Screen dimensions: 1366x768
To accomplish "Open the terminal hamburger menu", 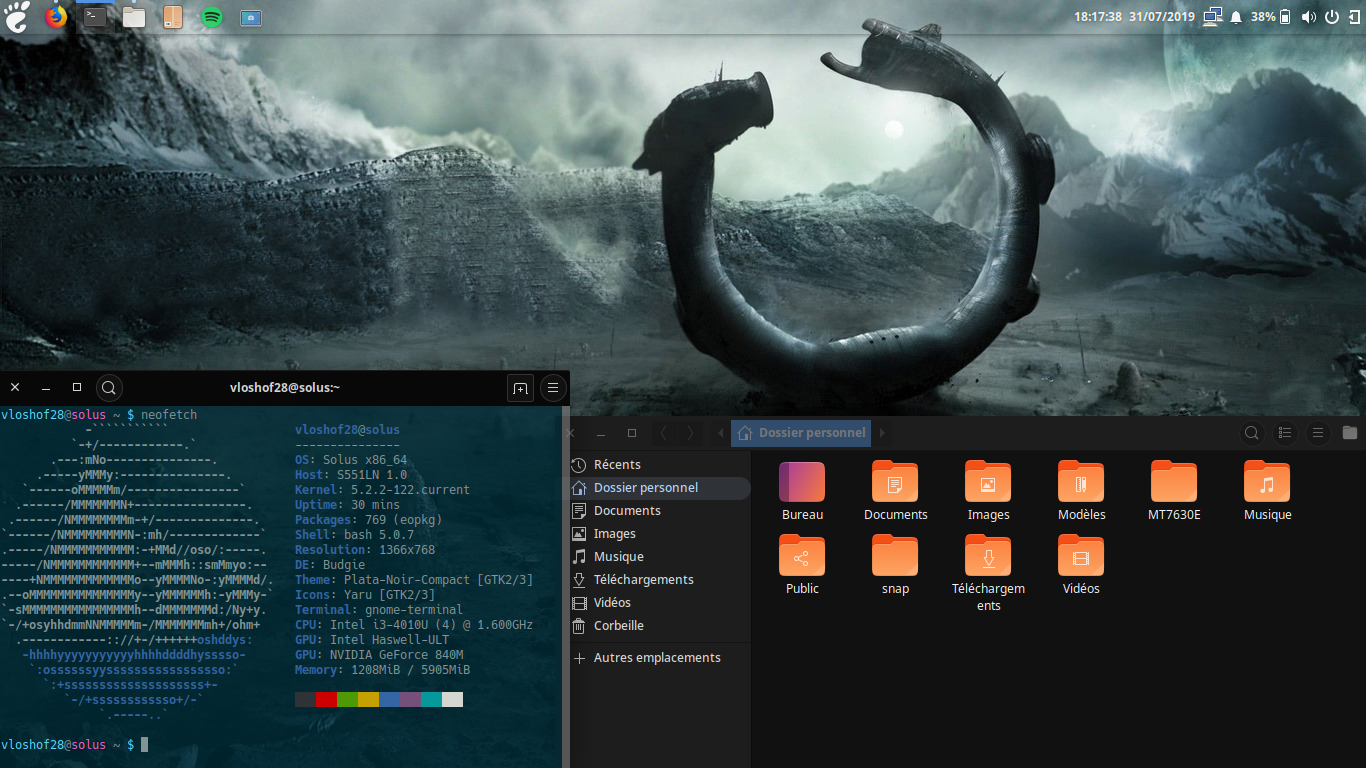I will coord(552,387).
